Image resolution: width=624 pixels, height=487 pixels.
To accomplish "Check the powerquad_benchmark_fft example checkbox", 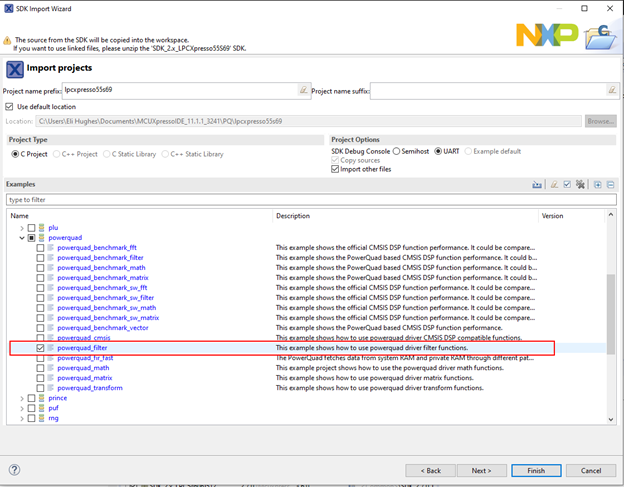I will point(40,248).
